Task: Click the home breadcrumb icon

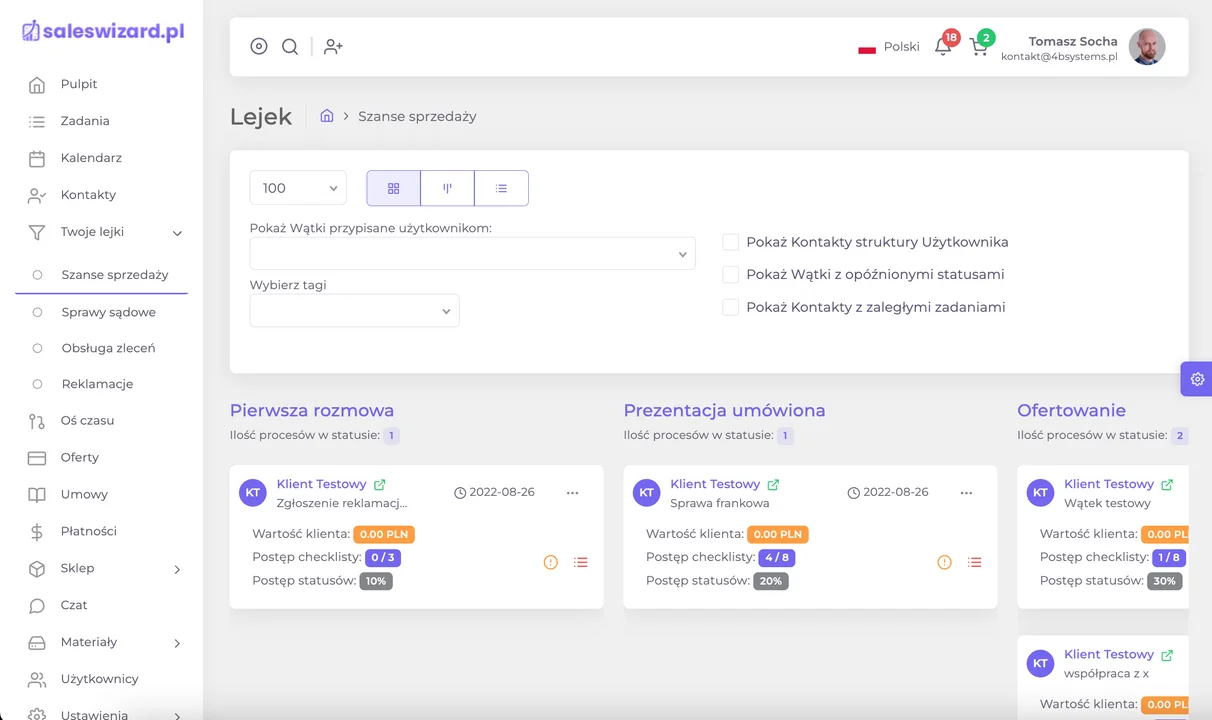Action: coord(326,116)
